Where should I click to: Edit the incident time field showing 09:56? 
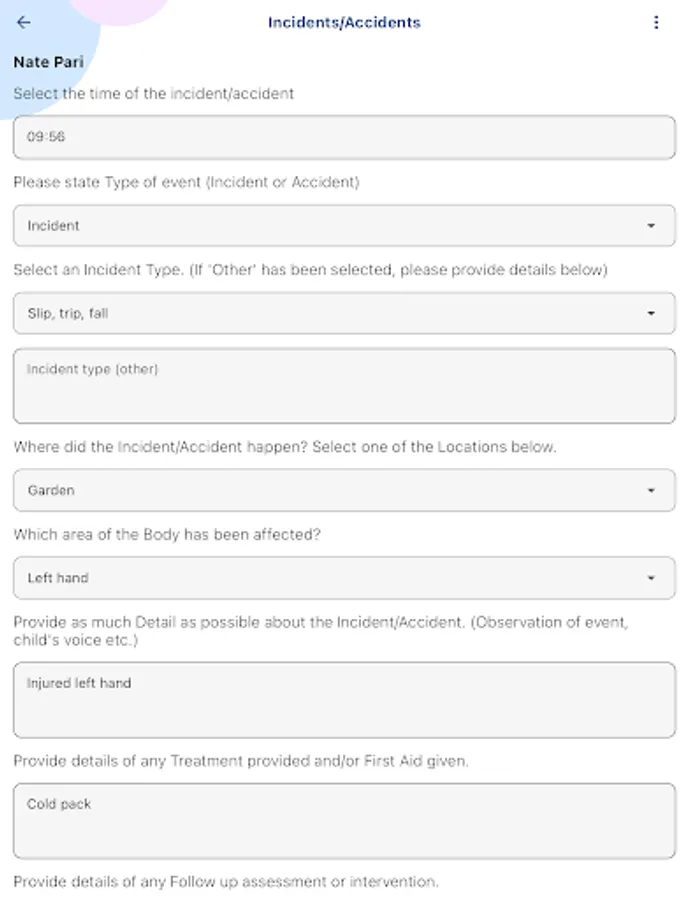pyautogui.click(x=344, y=137)
